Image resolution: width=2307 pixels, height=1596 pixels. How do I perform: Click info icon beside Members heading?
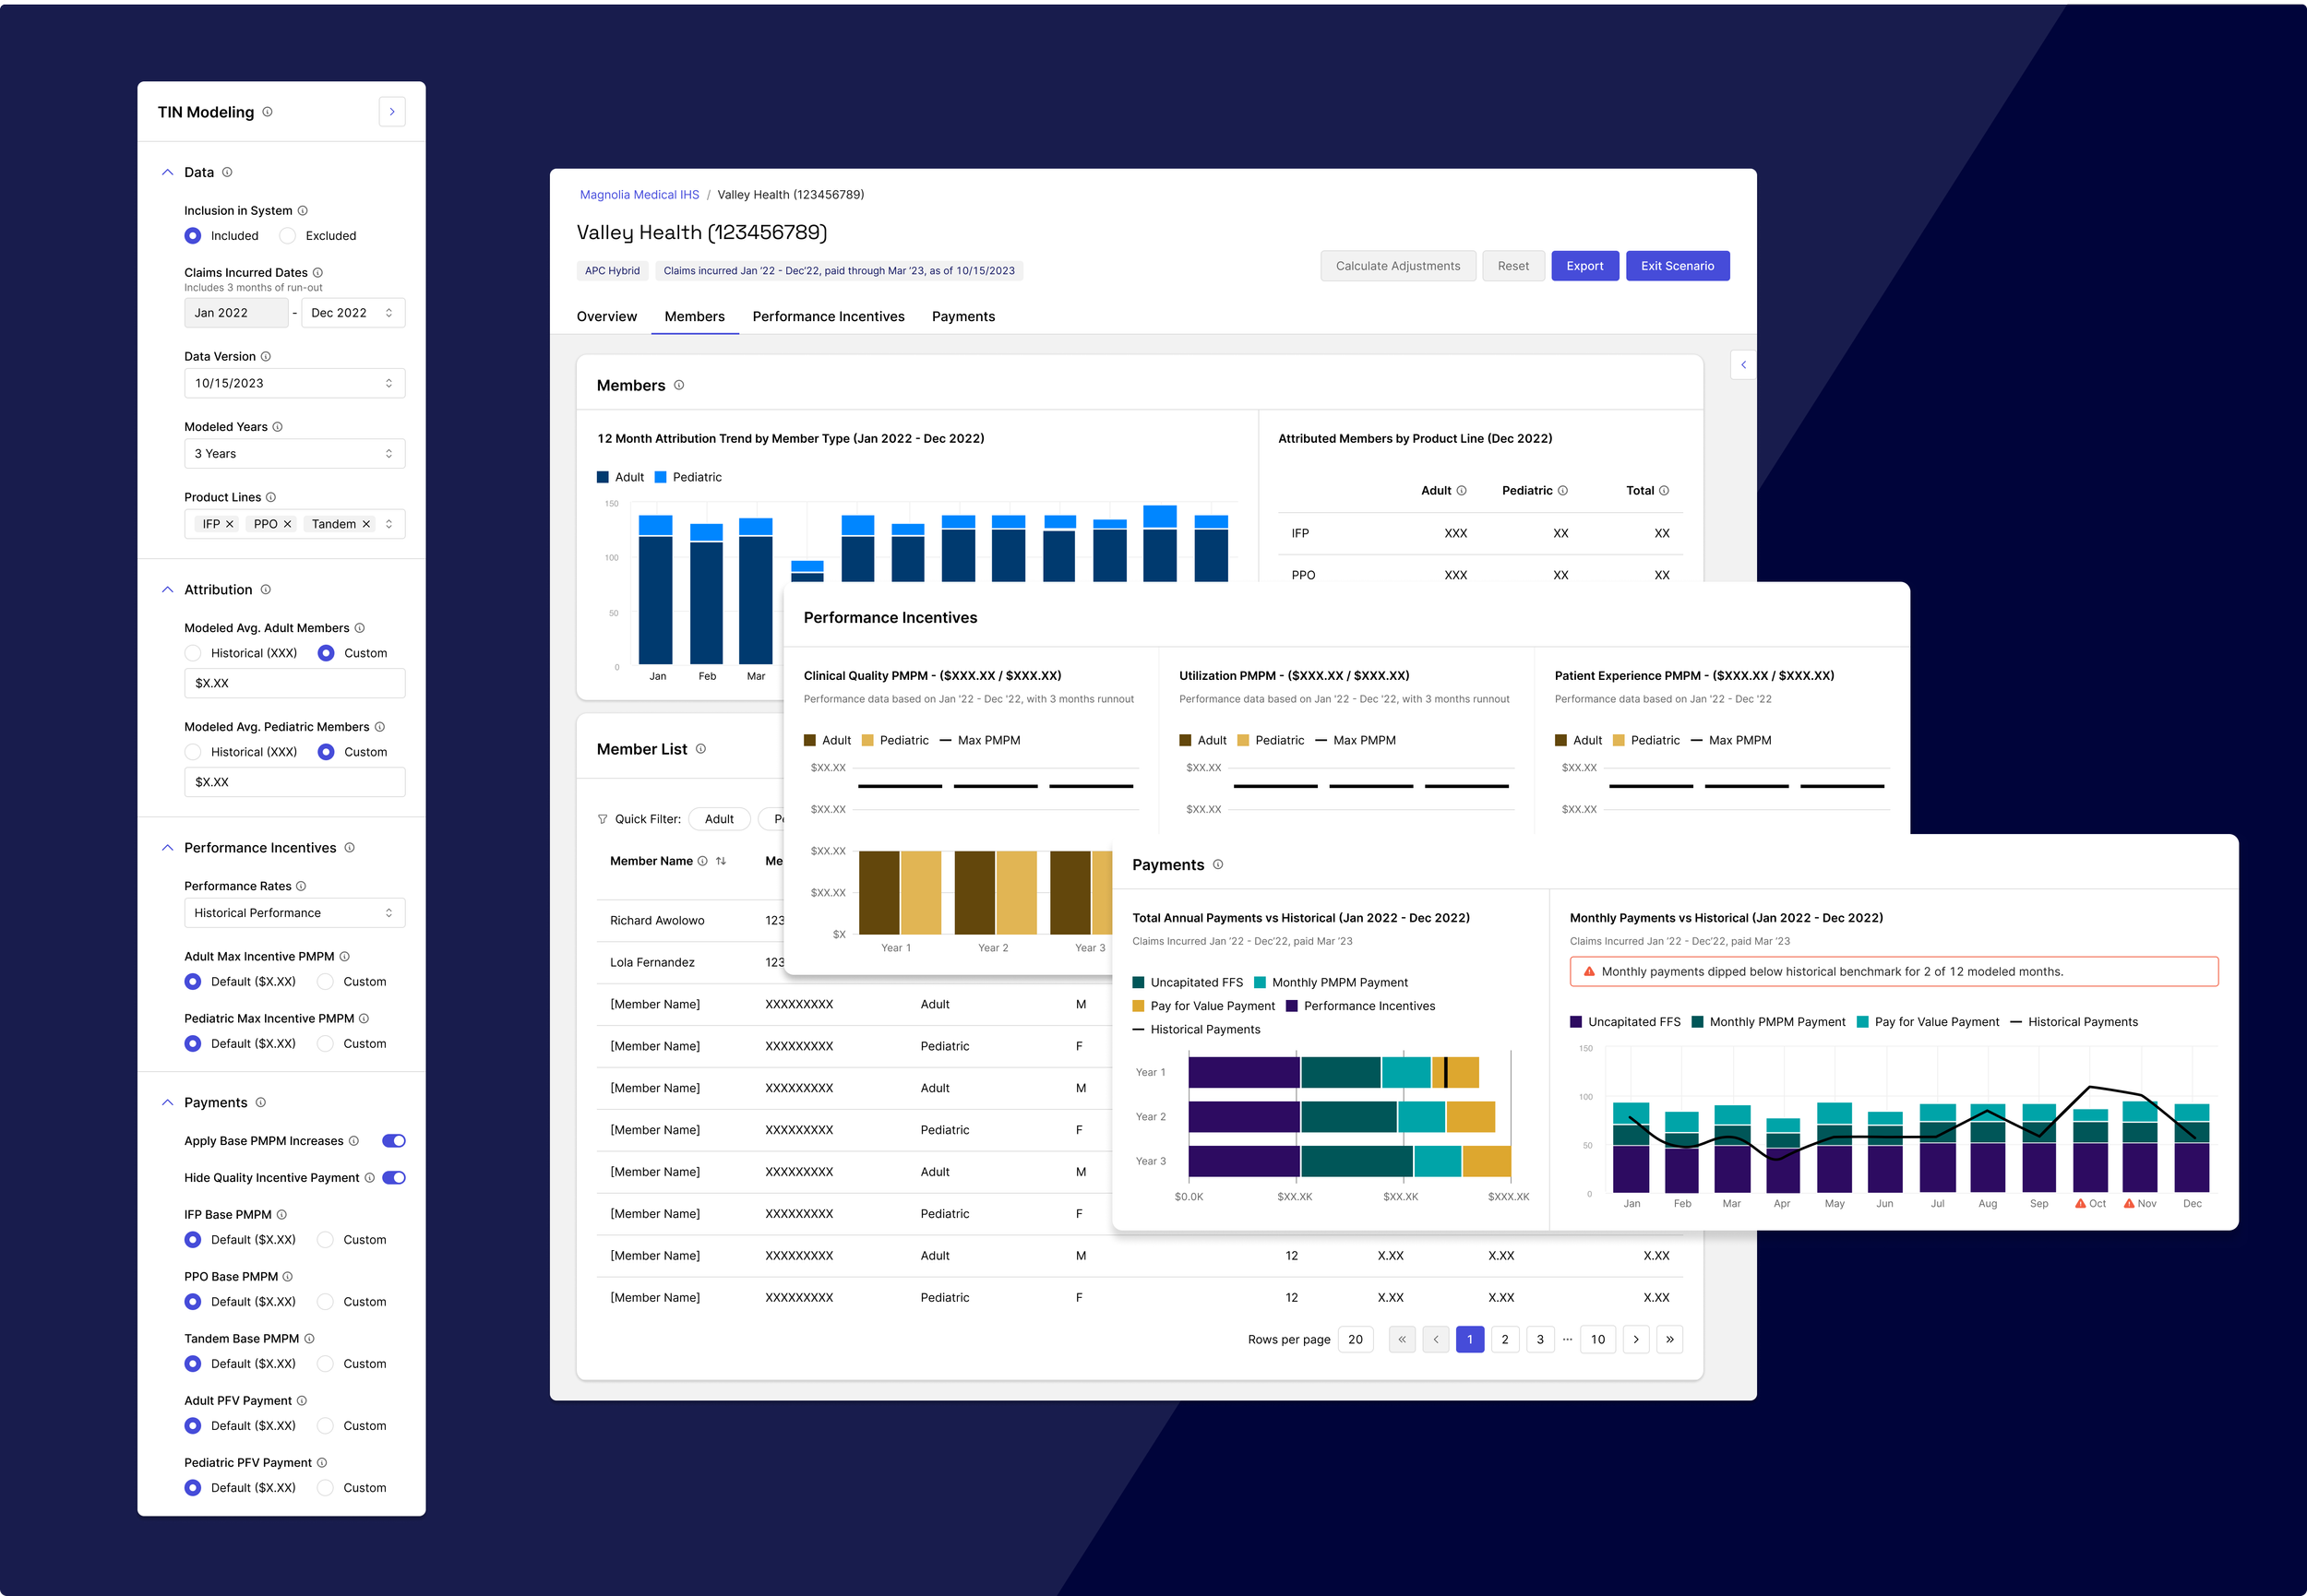click(x=679, y=385)
